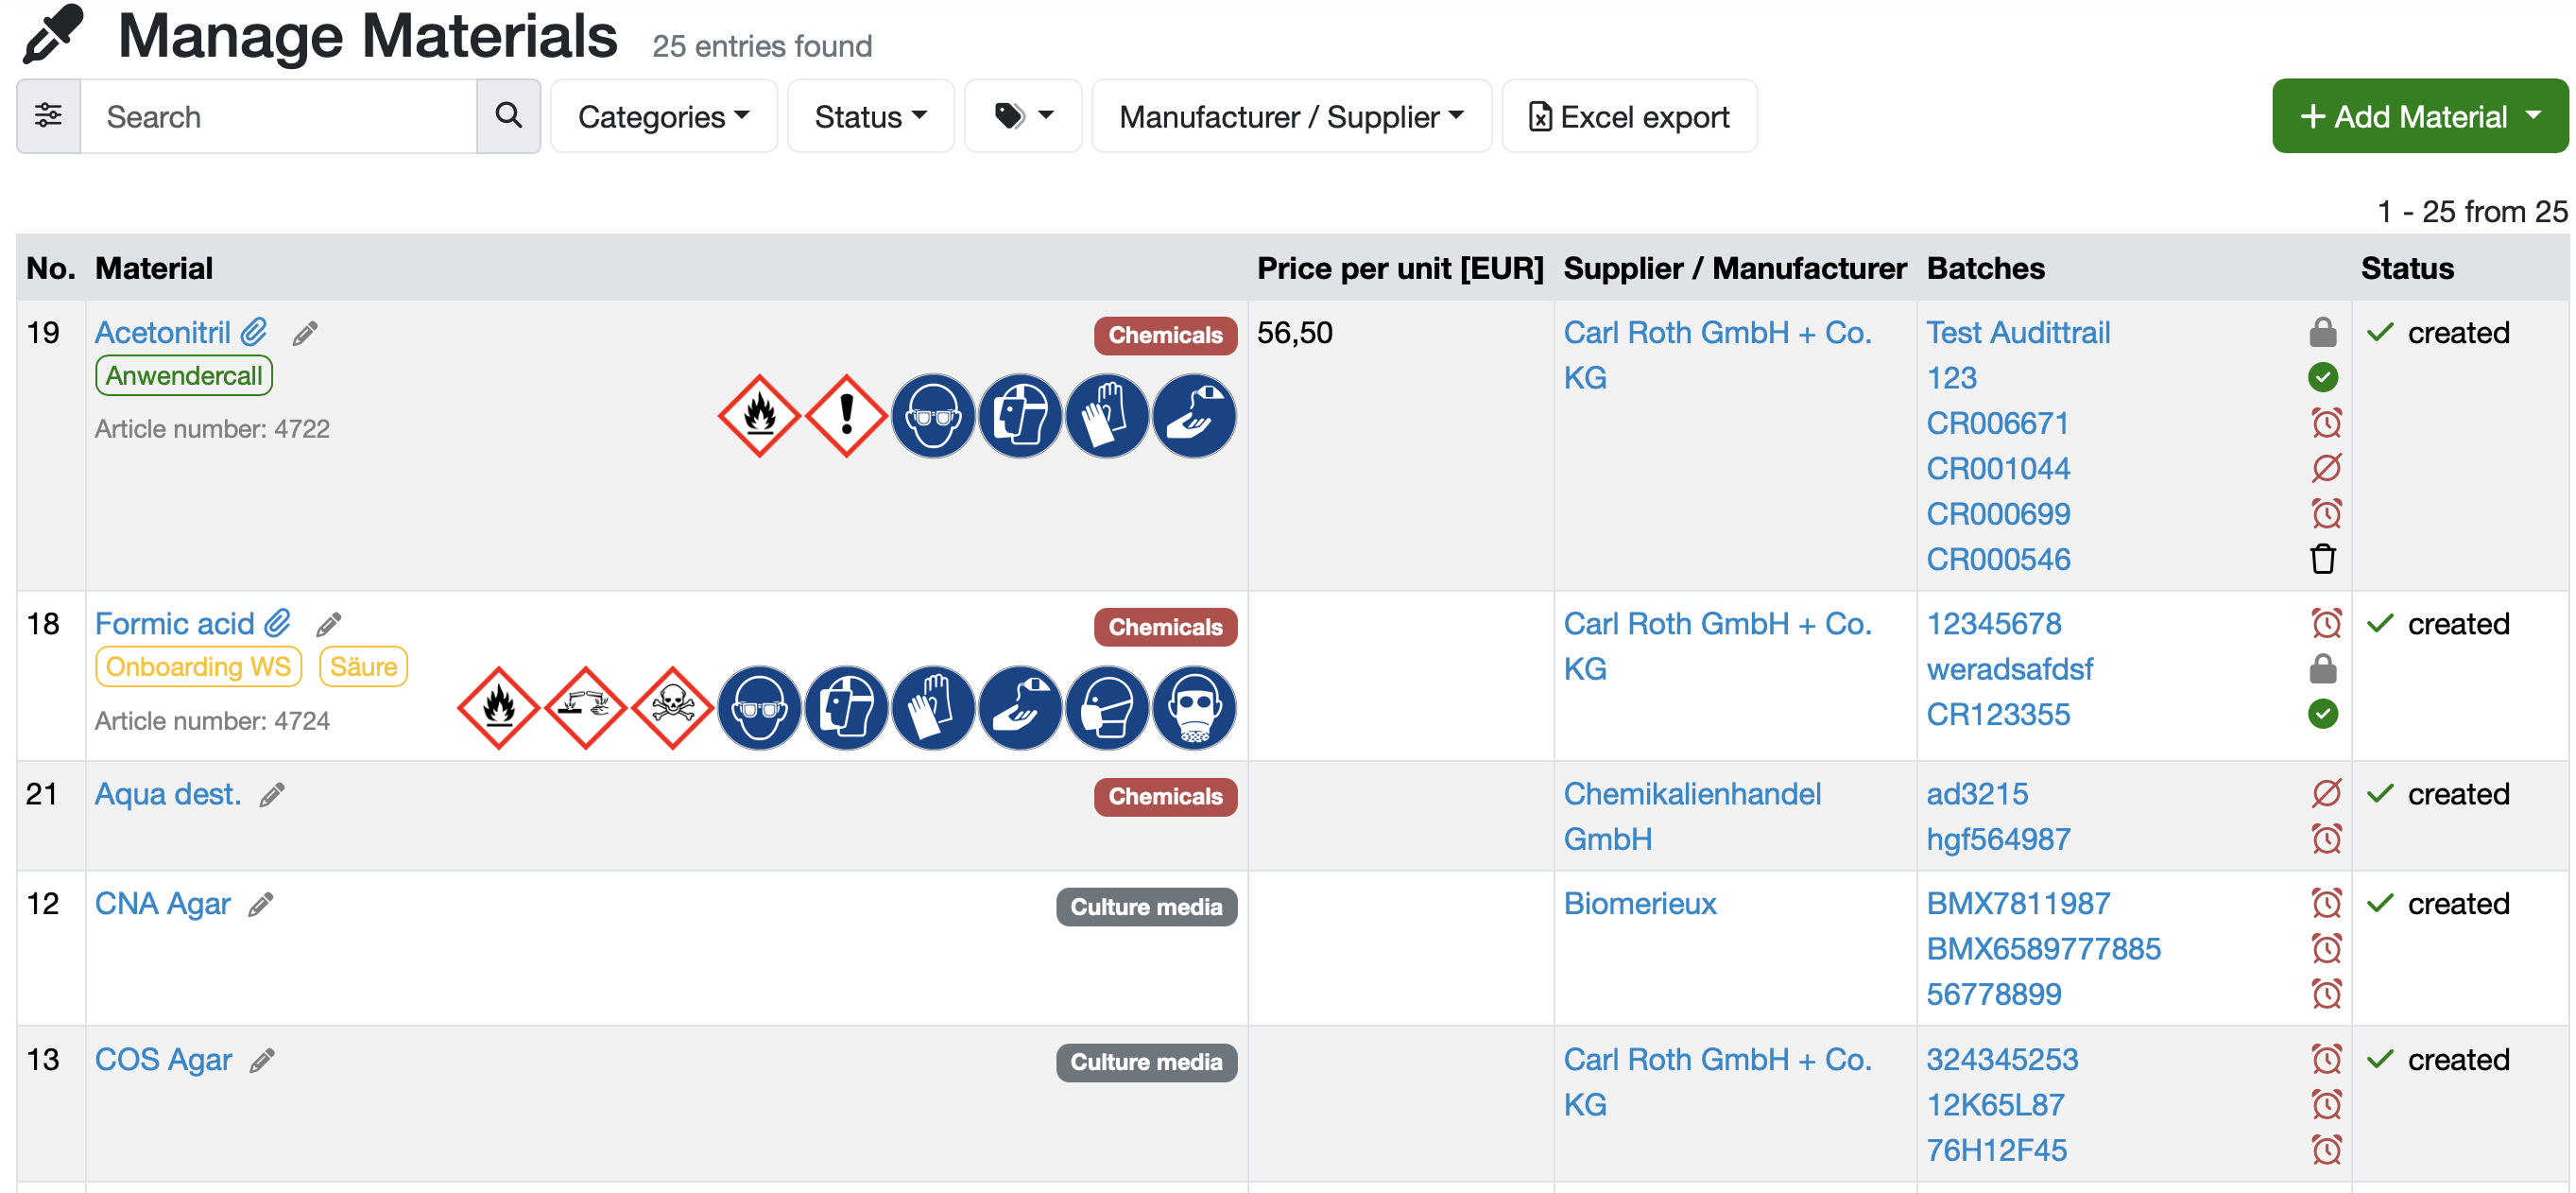
Task: Click the Add Material button
Action: pos(2420,116)
